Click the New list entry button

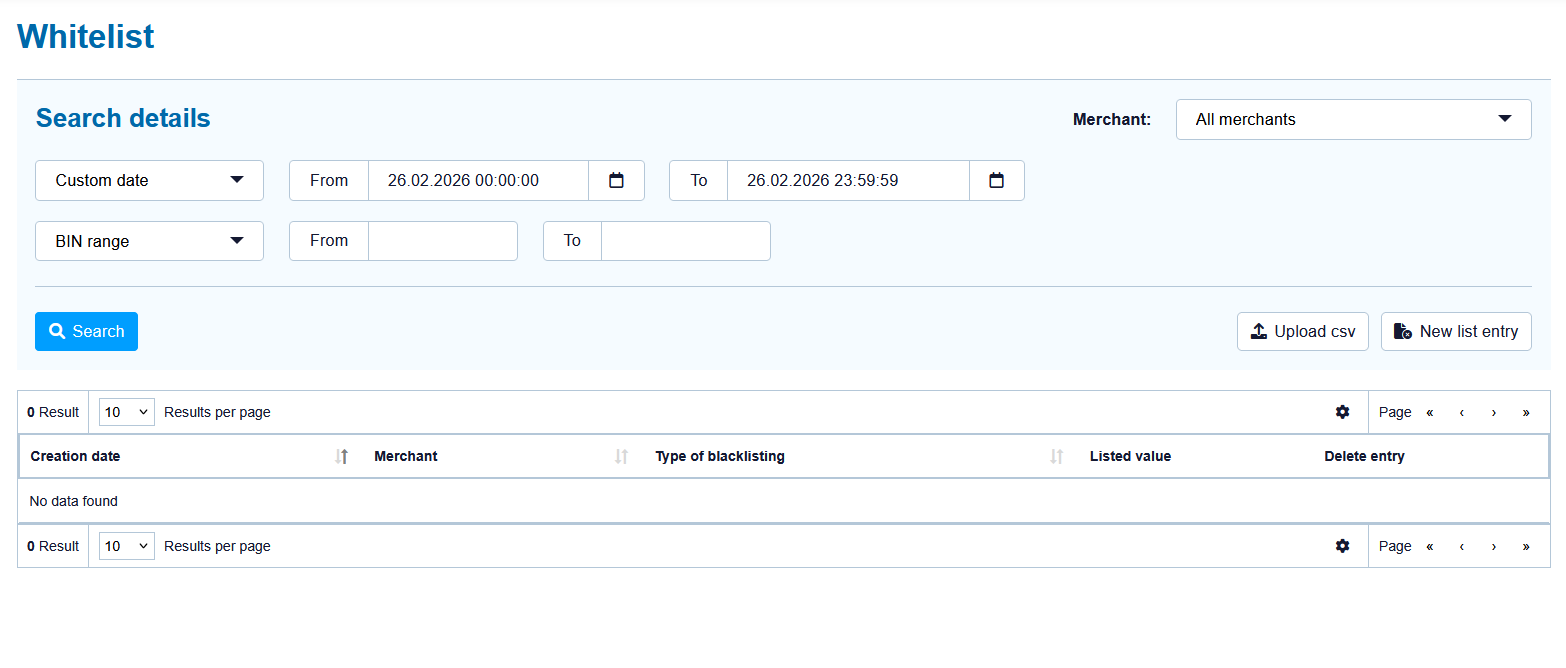tap(1455, 332)
